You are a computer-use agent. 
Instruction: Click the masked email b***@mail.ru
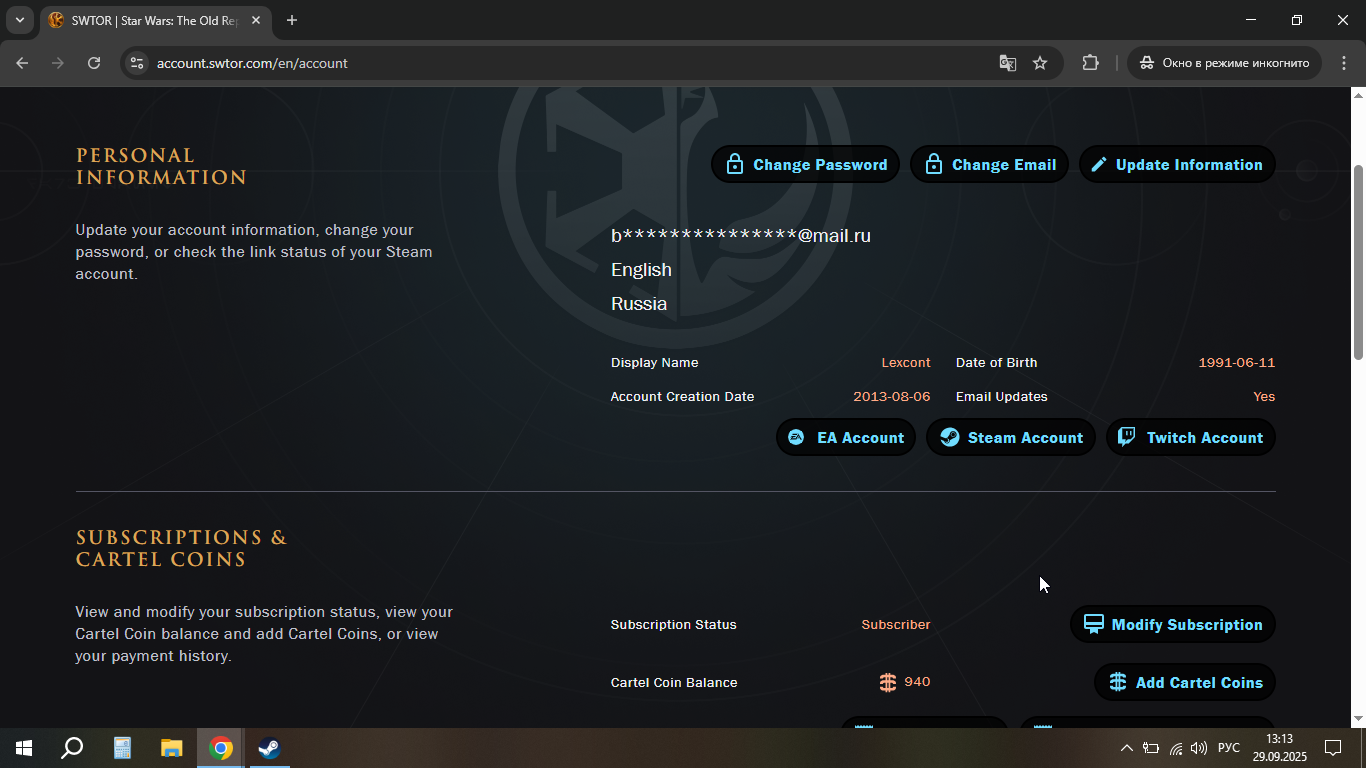(741, 236)
